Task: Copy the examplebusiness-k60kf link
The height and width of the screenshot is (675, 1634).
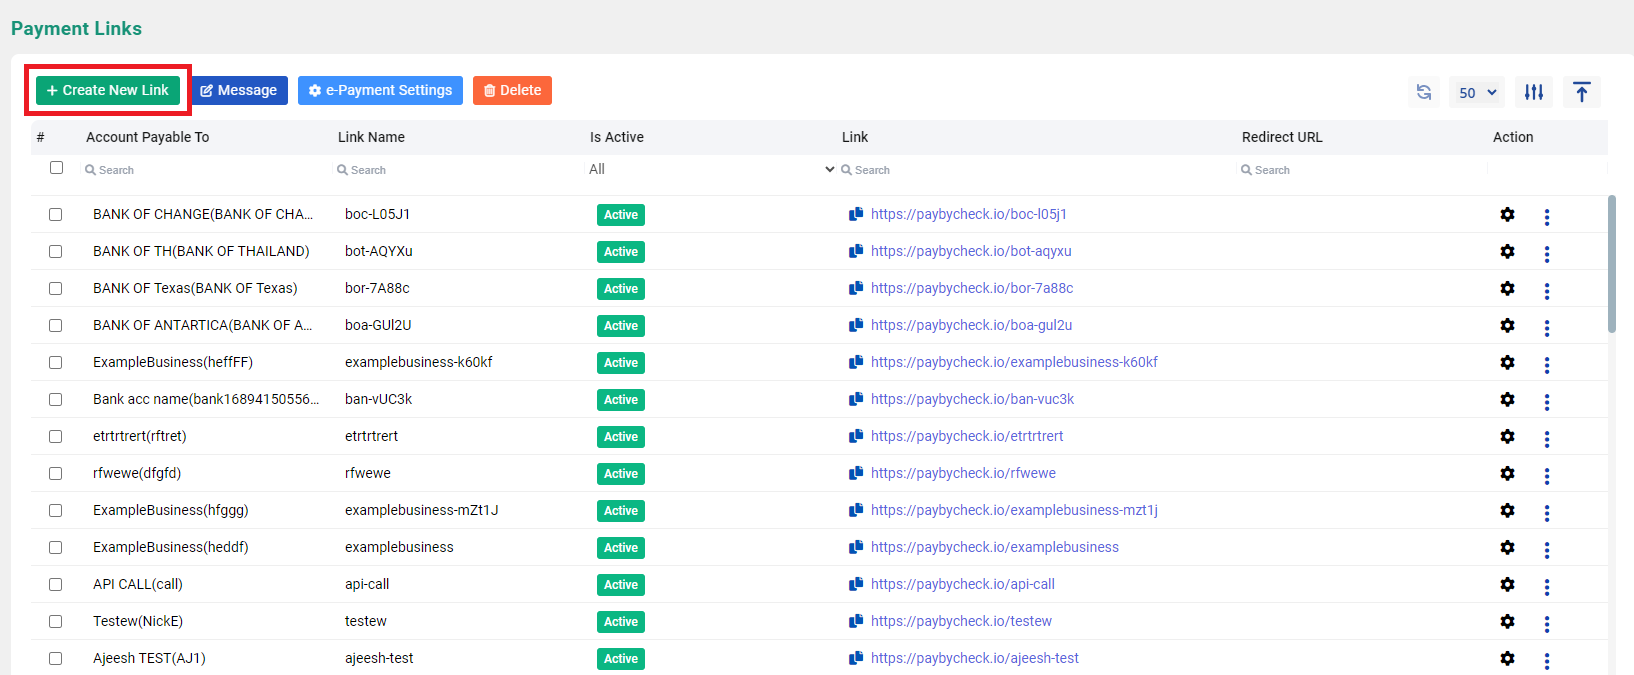Action: point(856,362)
